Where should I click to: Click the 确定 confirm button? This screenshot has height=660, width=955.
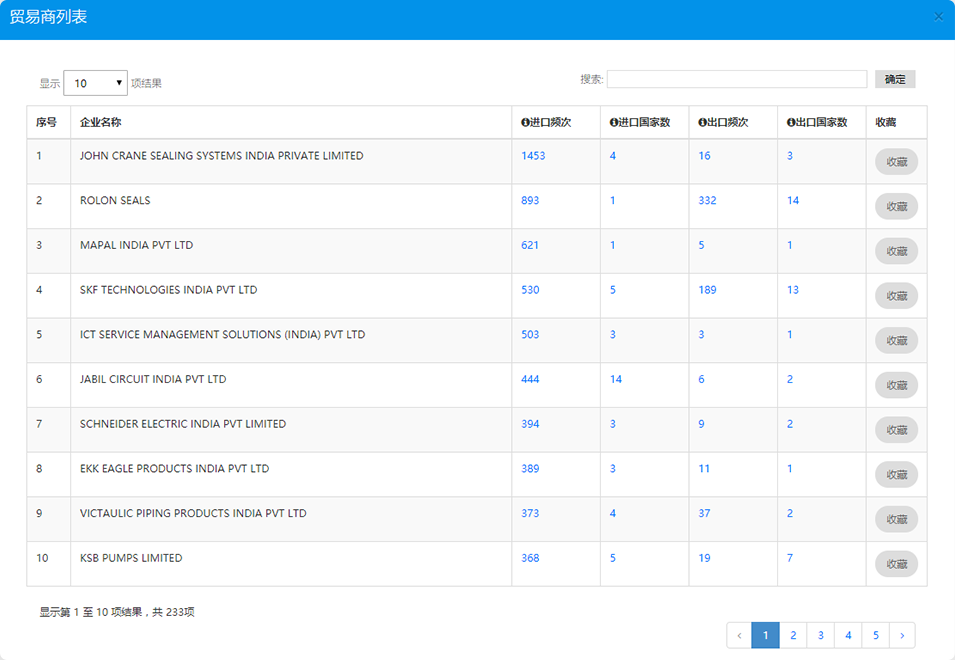[x=895, y=79]
